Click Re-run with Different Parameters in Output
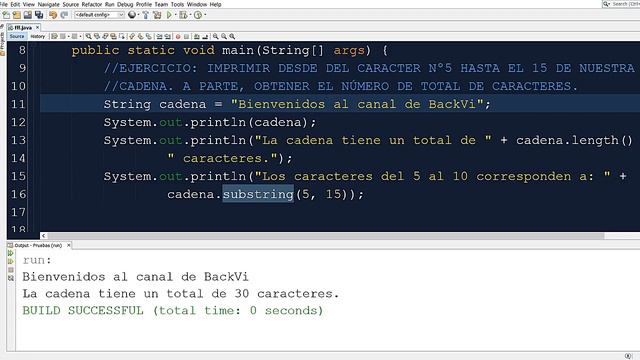The image size is (640, 360). click(x=11, y=261)
